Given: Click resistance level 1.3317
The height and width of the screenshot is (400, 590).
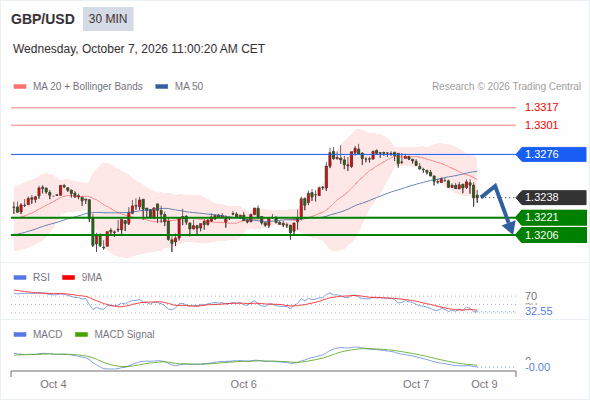Looking at the screenshot, I should (541, 107).
